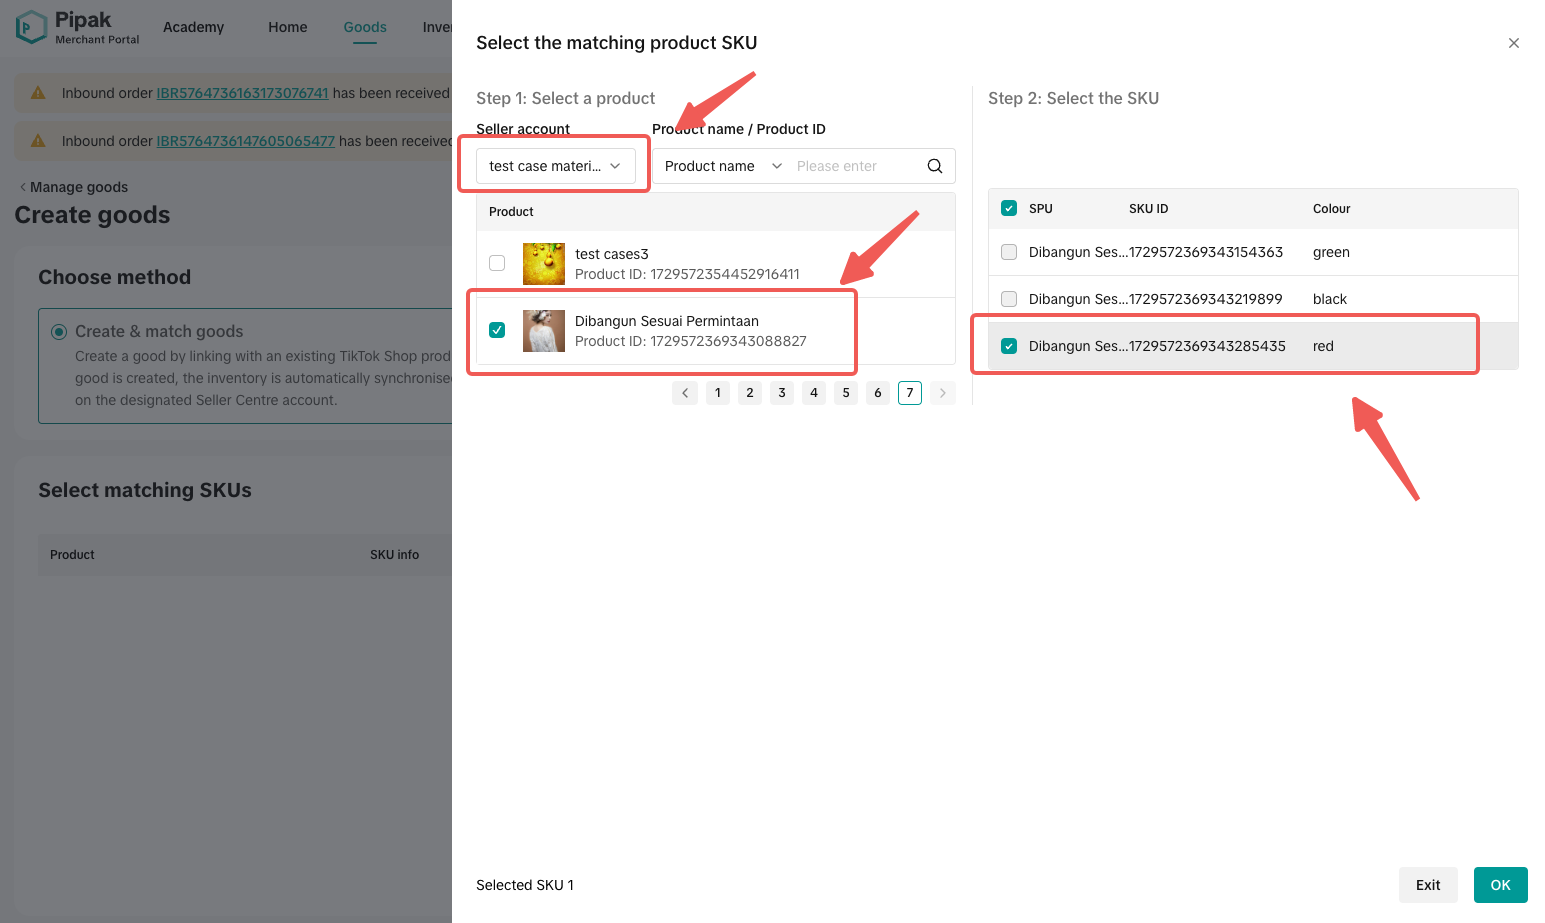Go to page 3 of products

pyautogui.click(x=782, y=393)
